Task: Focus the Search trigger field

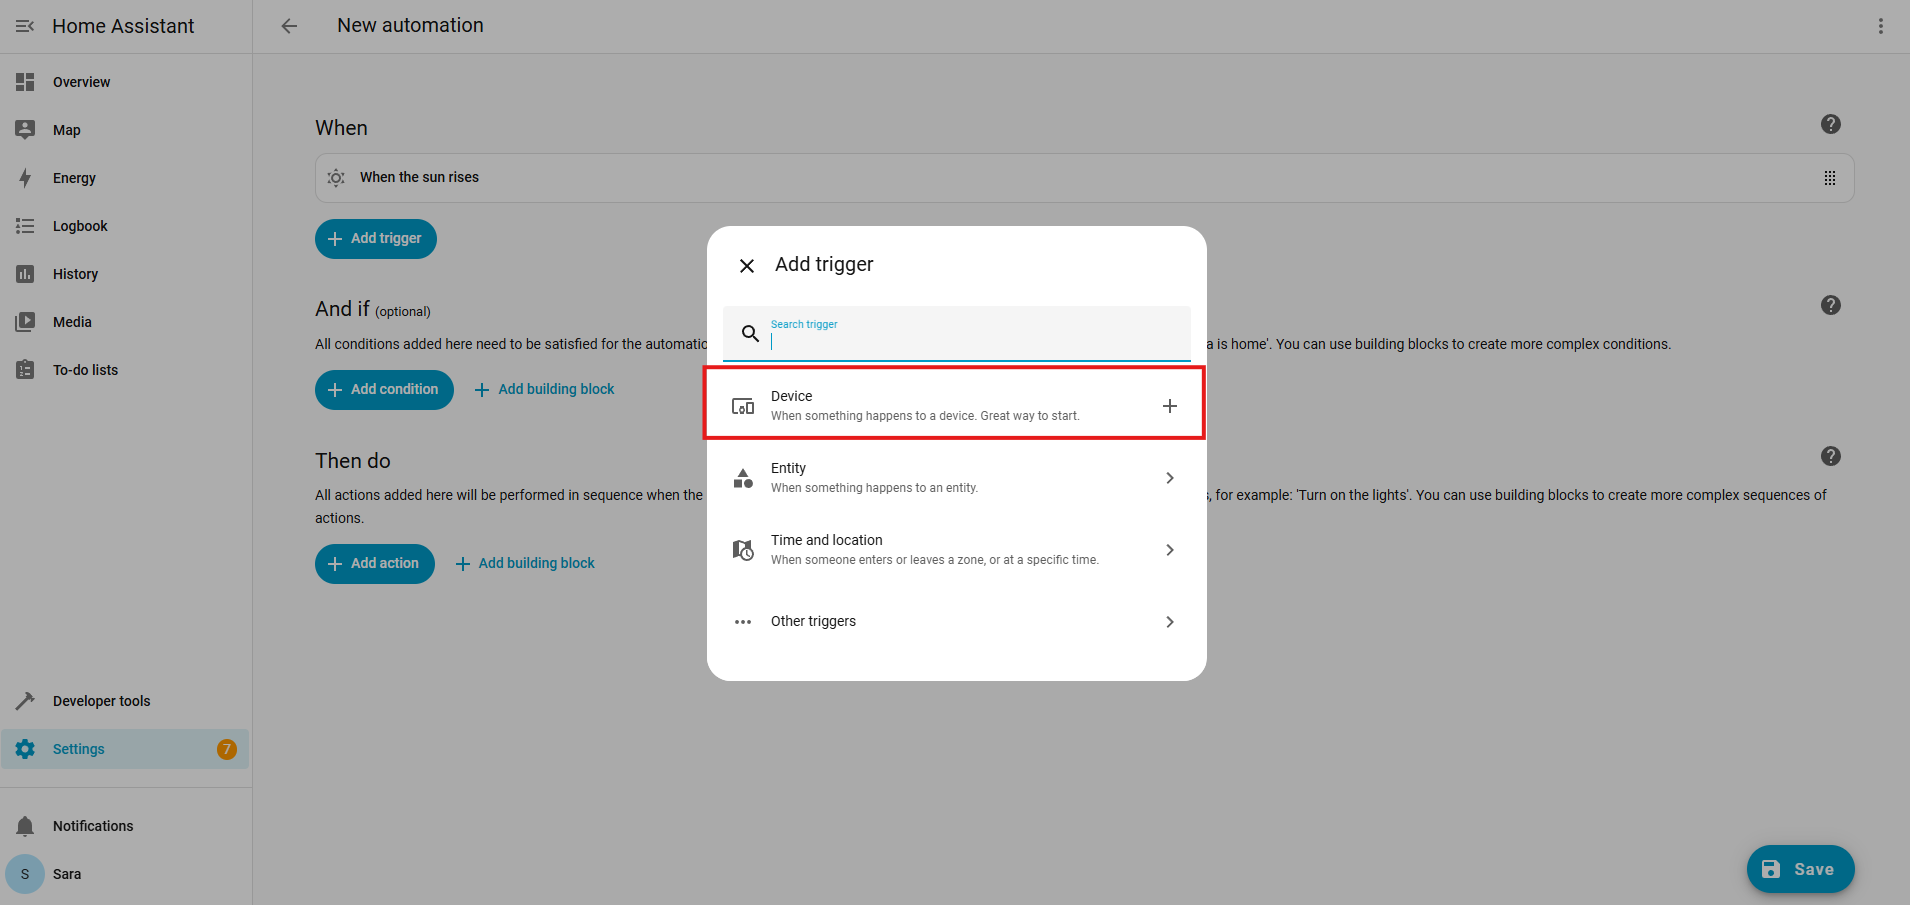Action: (x=975, y=340)
